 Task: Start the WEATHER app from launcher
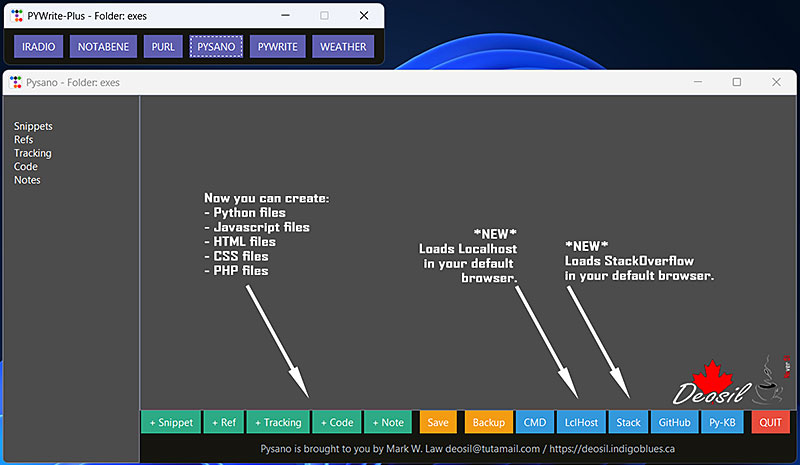click(343, 46)
